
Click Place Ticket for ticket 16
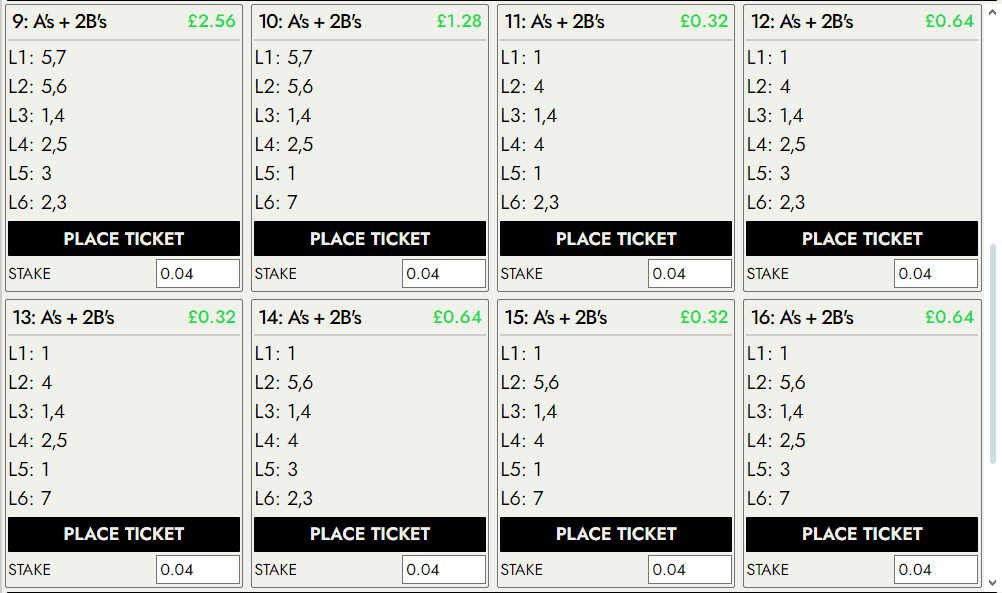[x=862, y=534]
